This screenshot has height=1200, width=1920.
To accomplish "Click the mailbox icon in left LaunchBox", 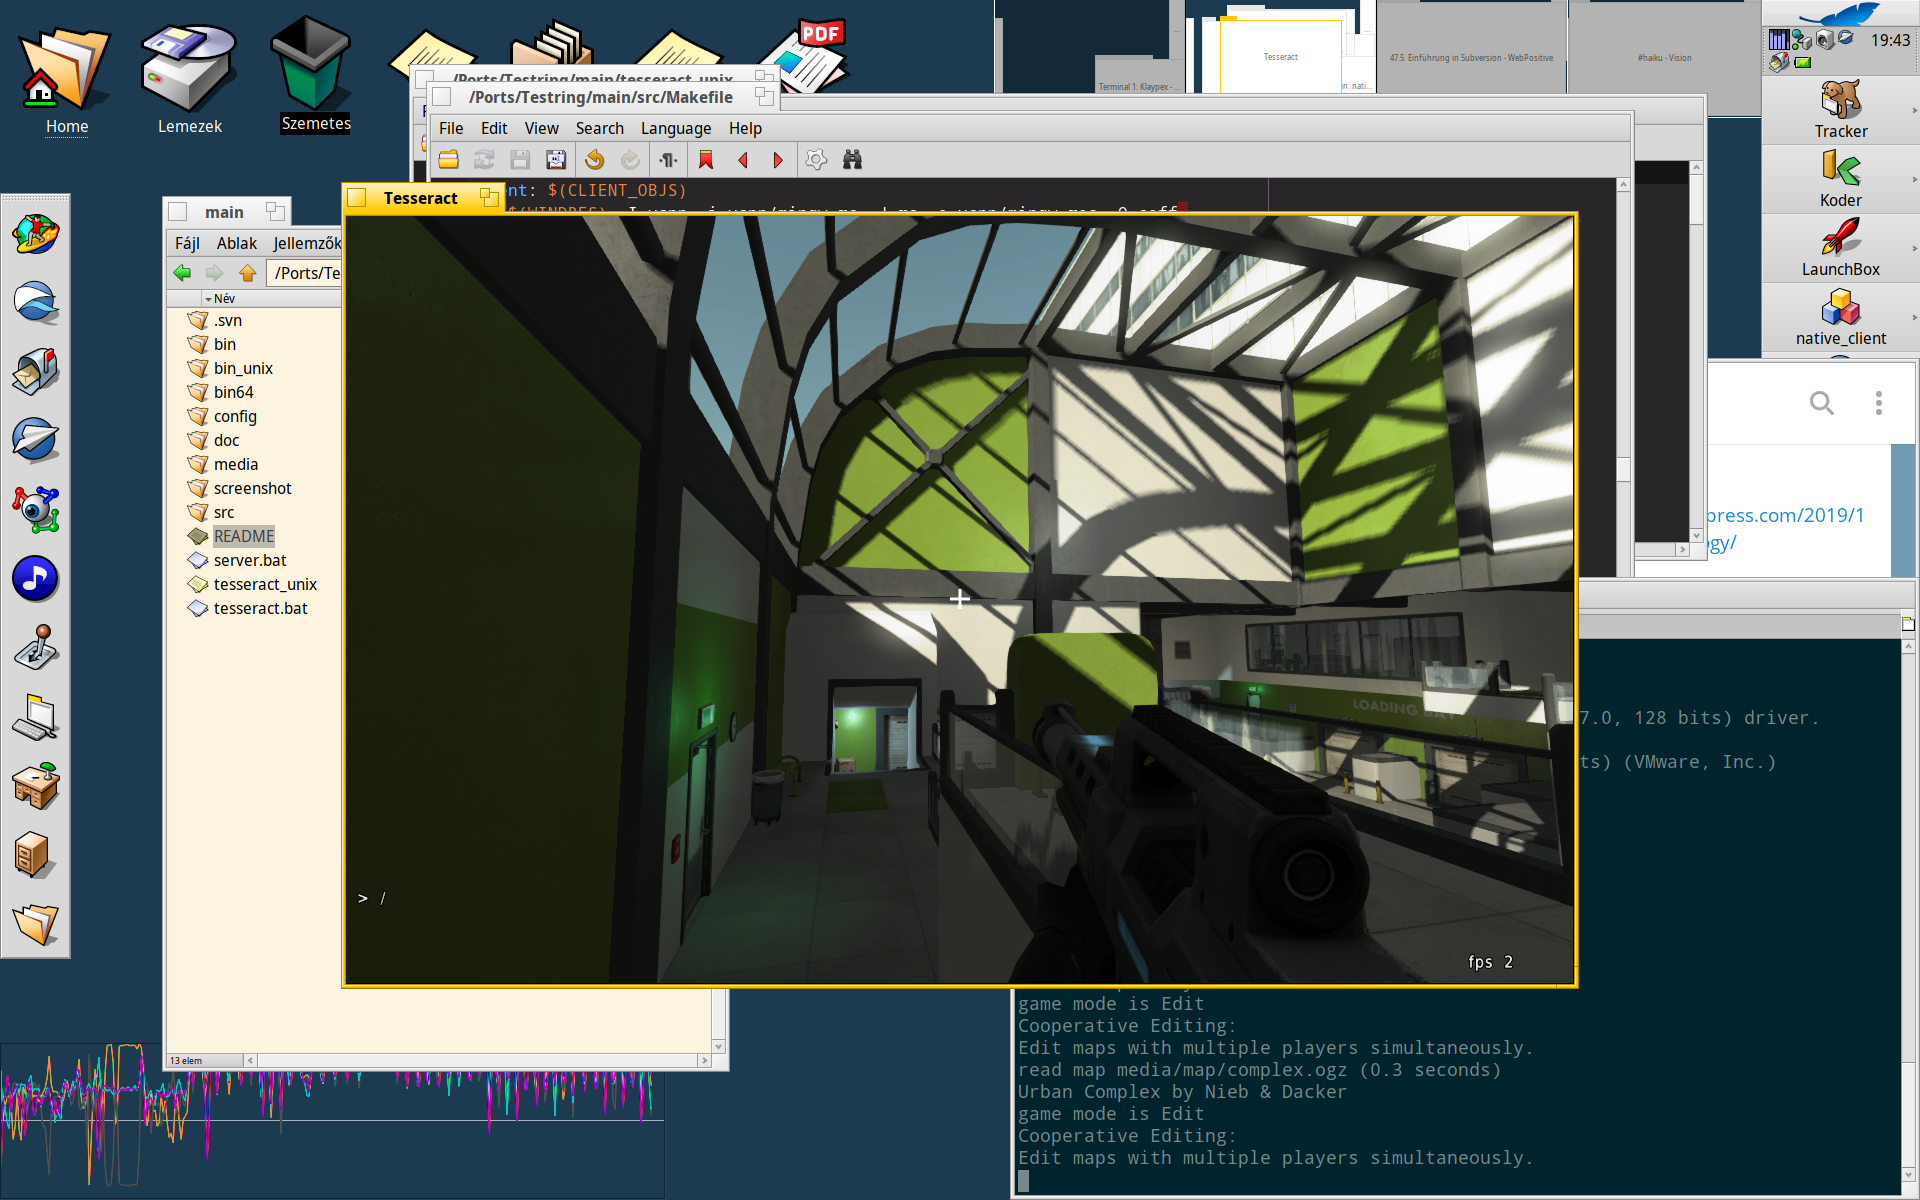I will (36, 371).
